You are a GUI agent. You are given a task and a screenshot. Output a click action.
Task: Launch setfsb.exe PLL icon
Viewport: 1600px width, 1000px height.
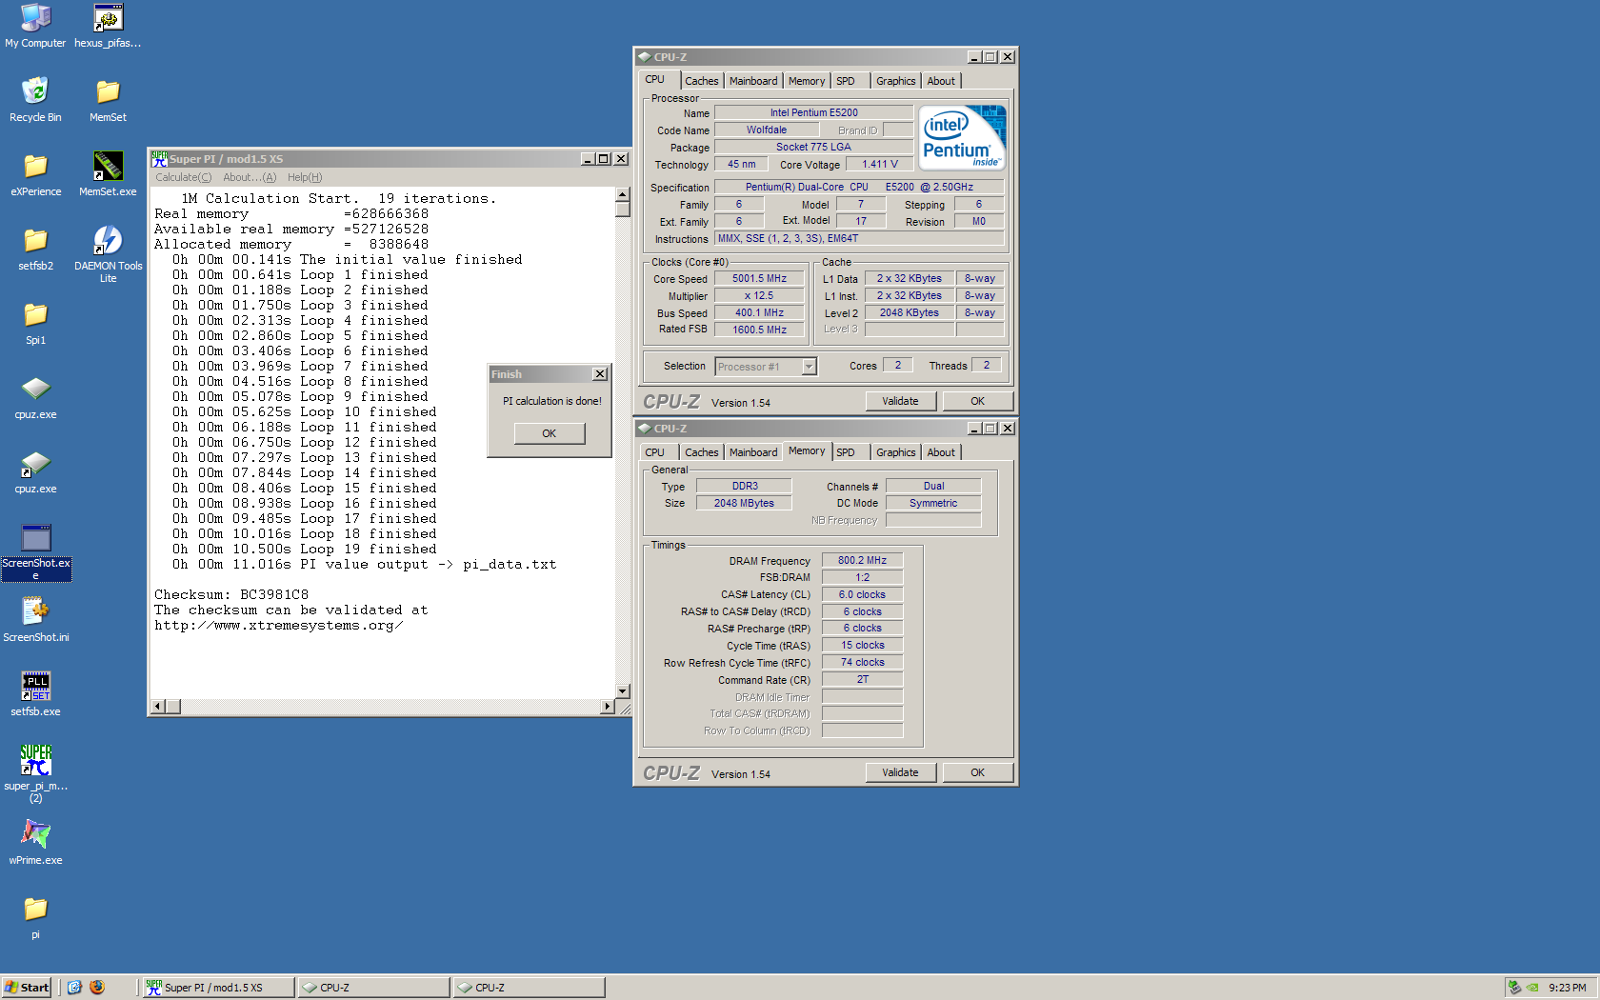36,694
